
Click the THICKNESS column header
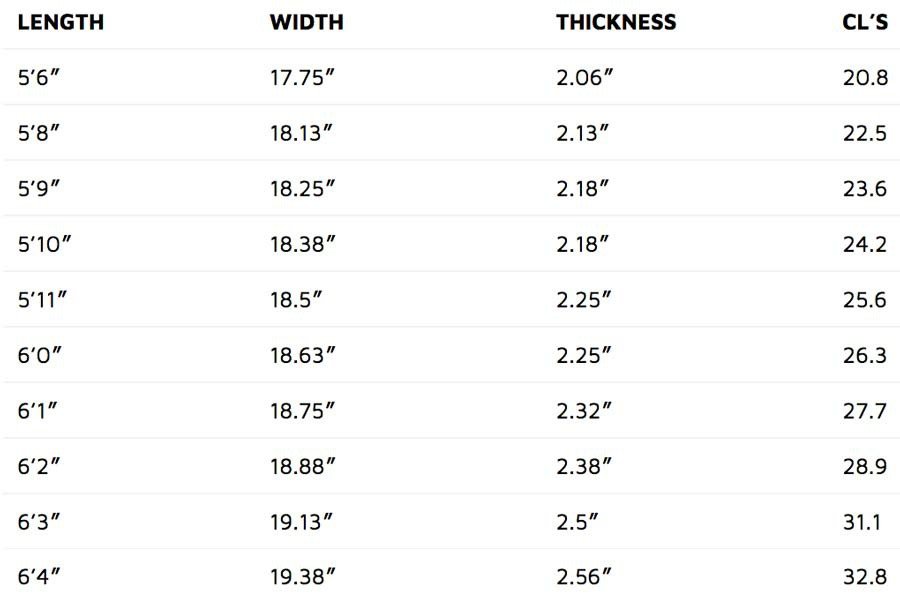[x=616, y=22]
